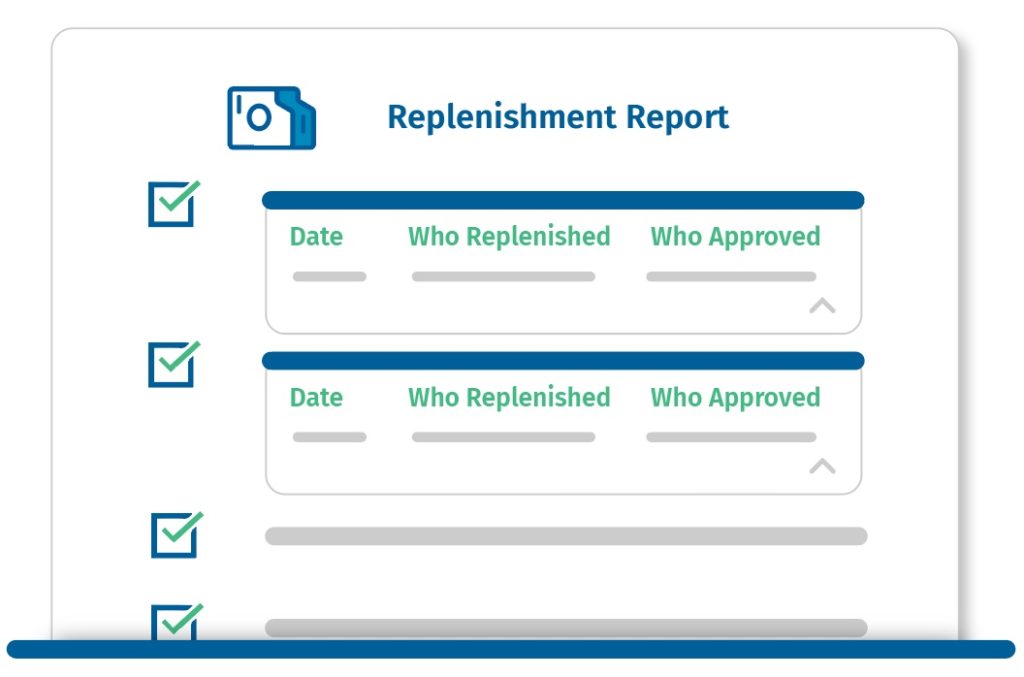Select Who Replenished header in first card
Image resolution: width=1024 pixels, height=677 pixels.
click(x=509, y=236)
